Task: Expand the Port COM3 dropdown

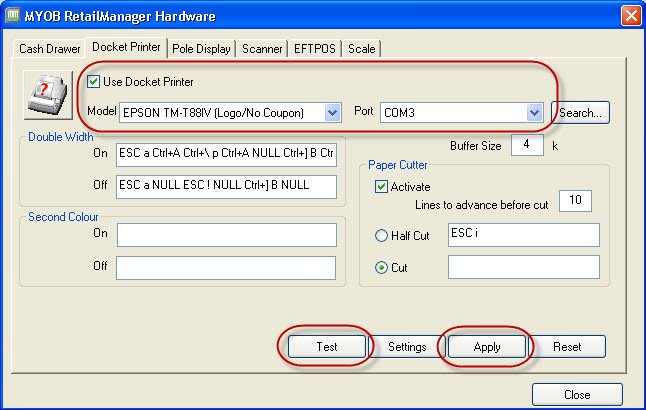Action: (534, 113)
